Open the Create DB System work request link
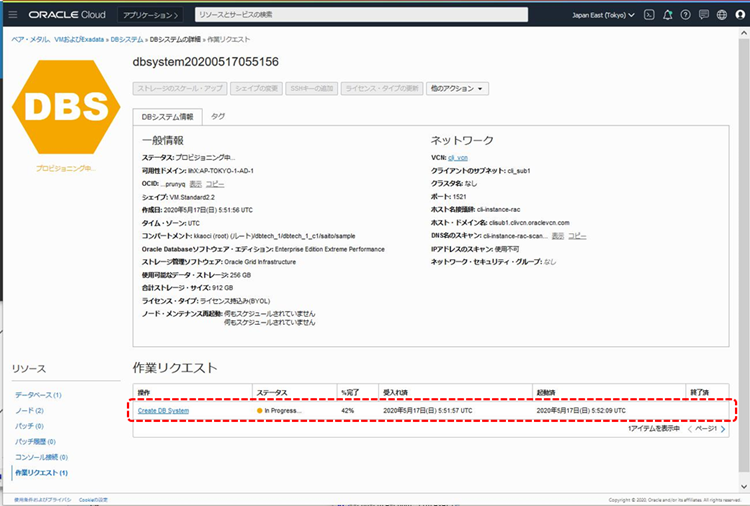Screen dimensions: 750x506 163,411
